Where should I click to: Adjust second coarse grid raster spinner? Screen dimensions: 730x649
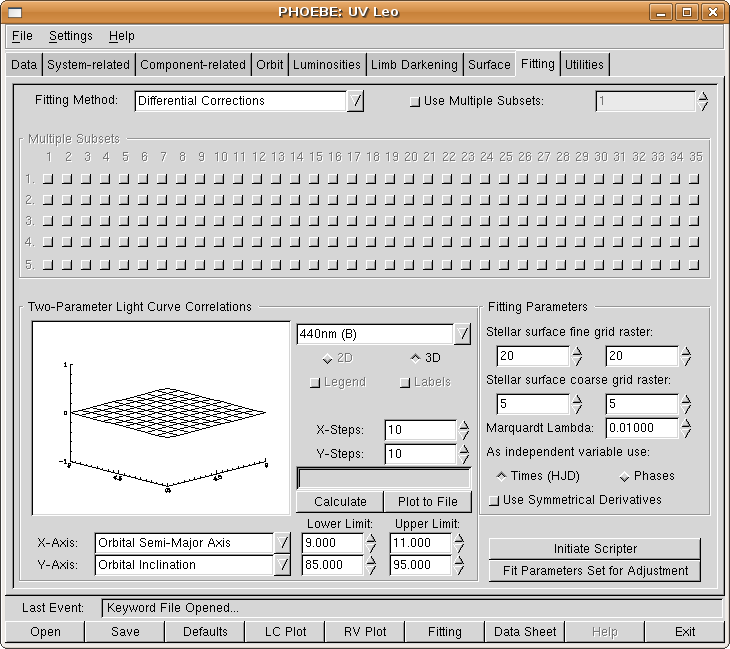[686, 404]
